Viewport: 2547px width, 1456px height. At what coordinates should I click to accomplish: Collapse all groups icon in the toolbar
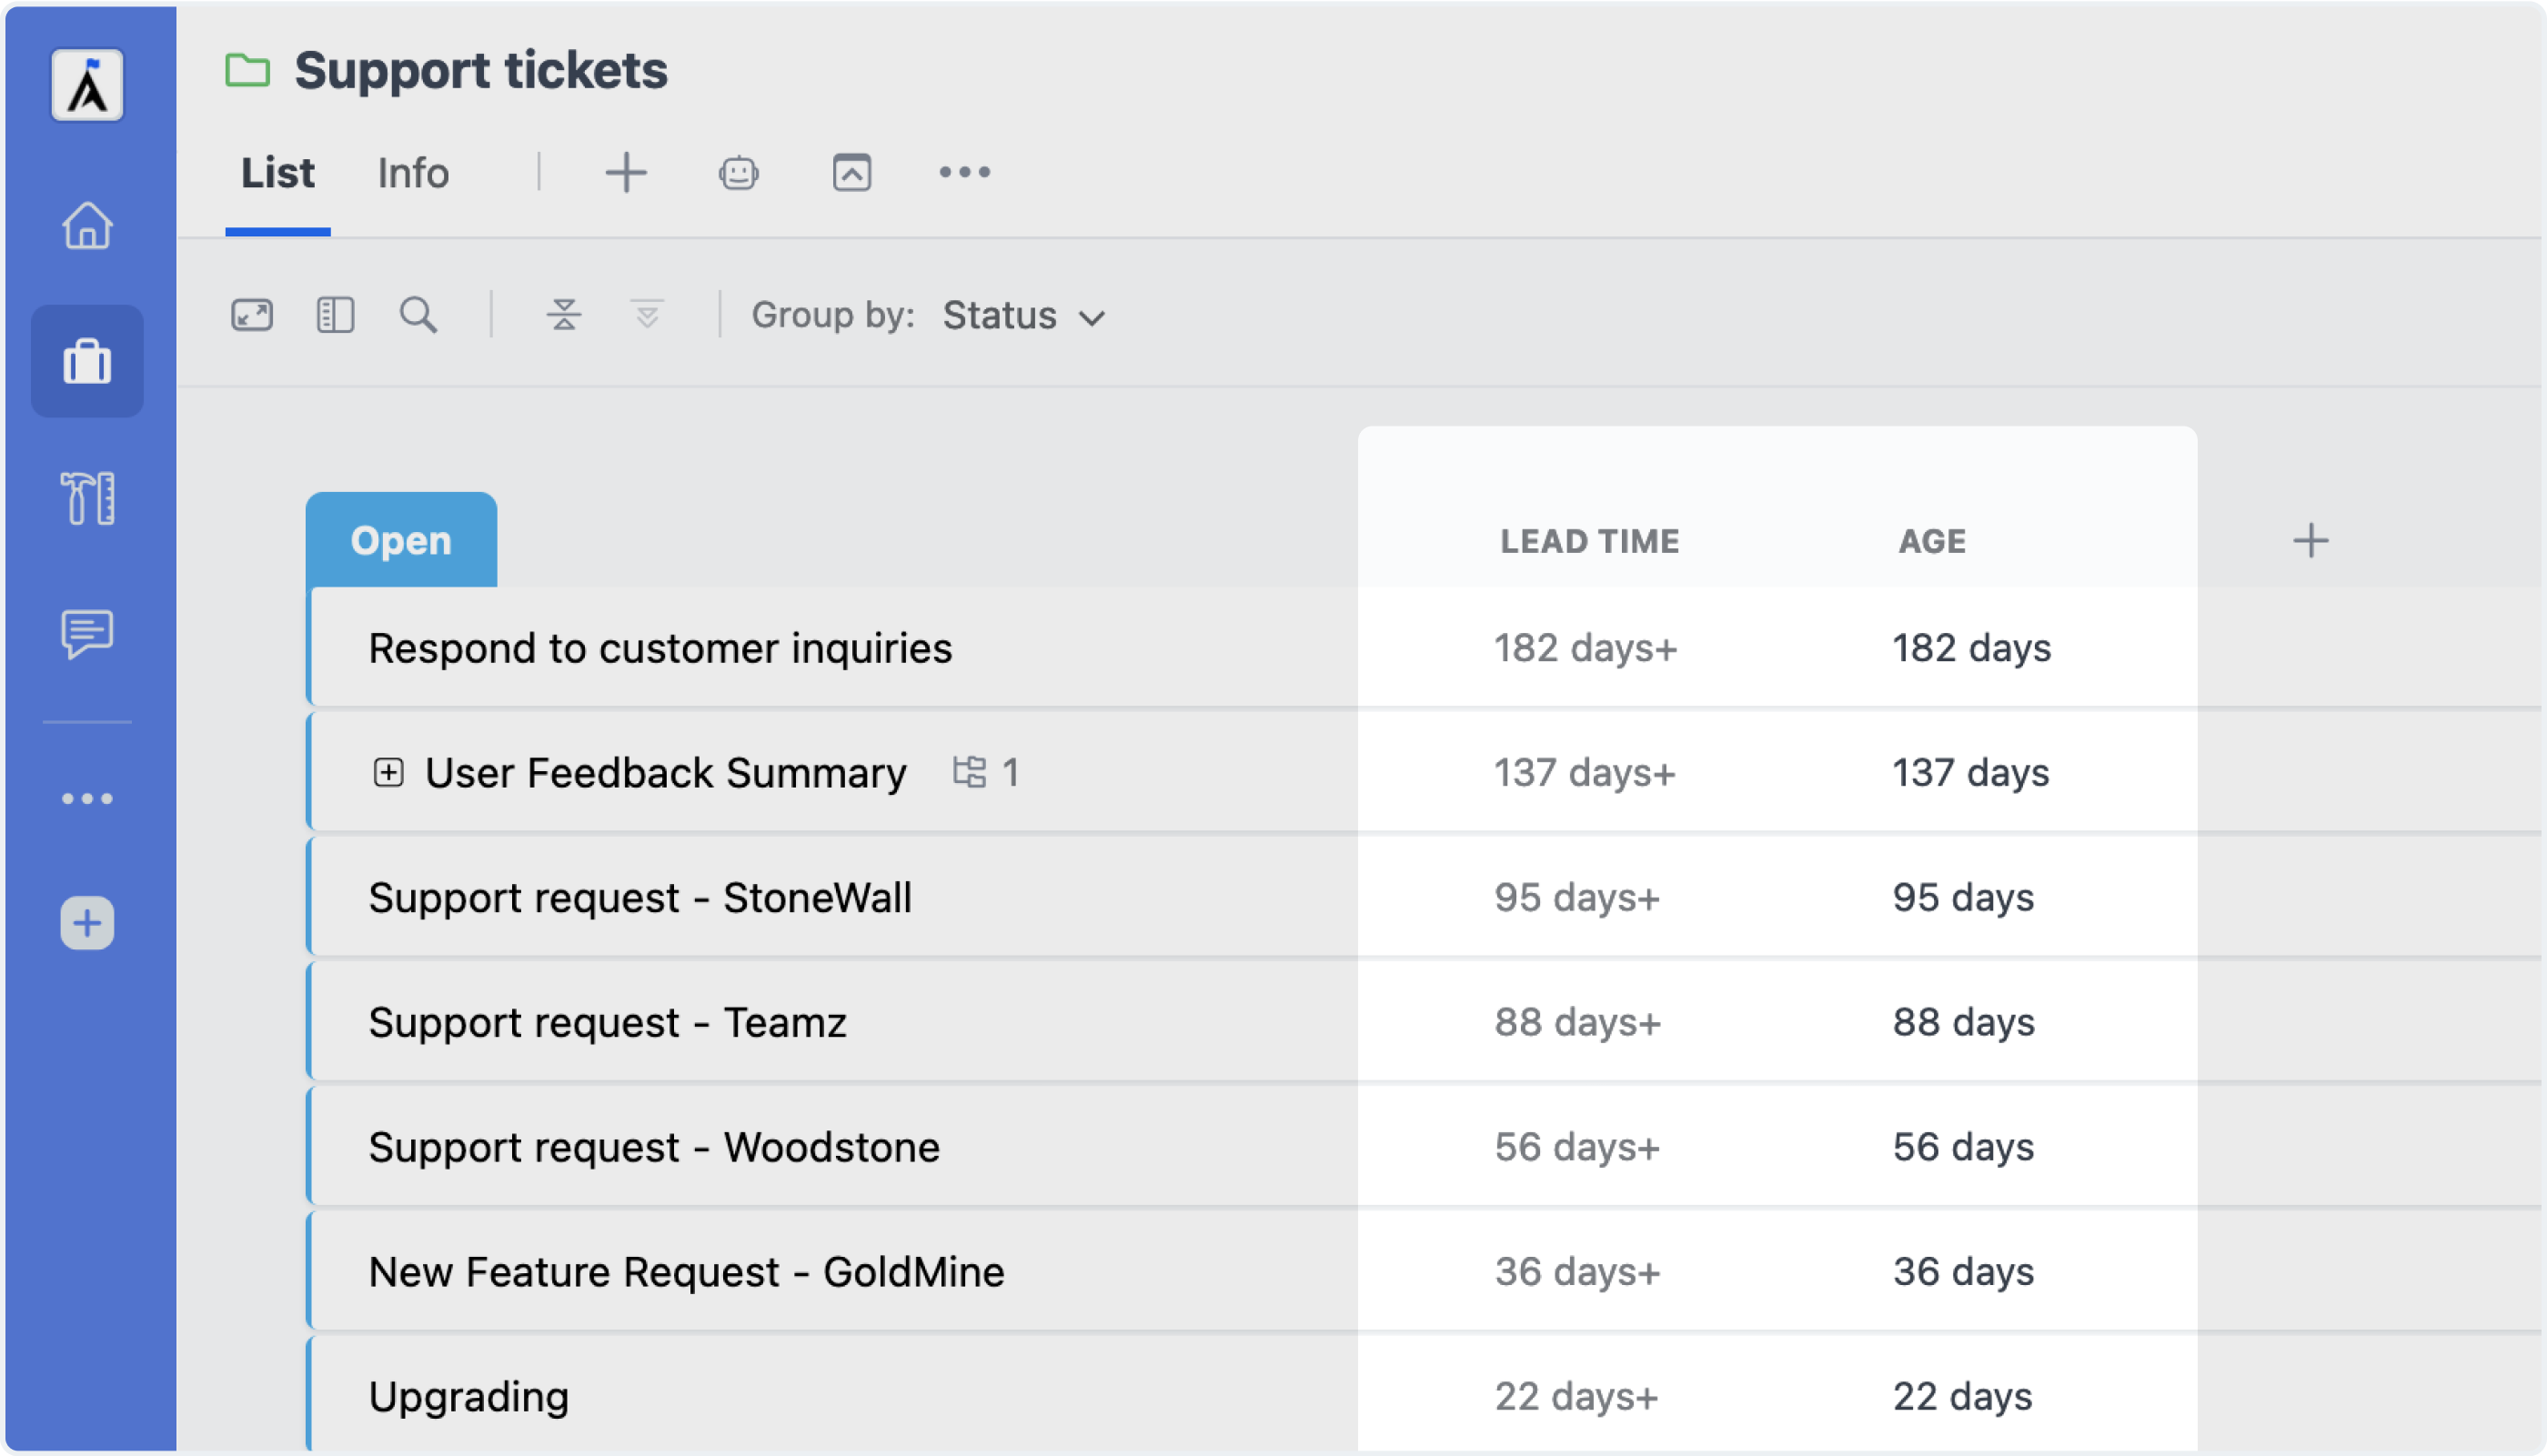[564, 315]
